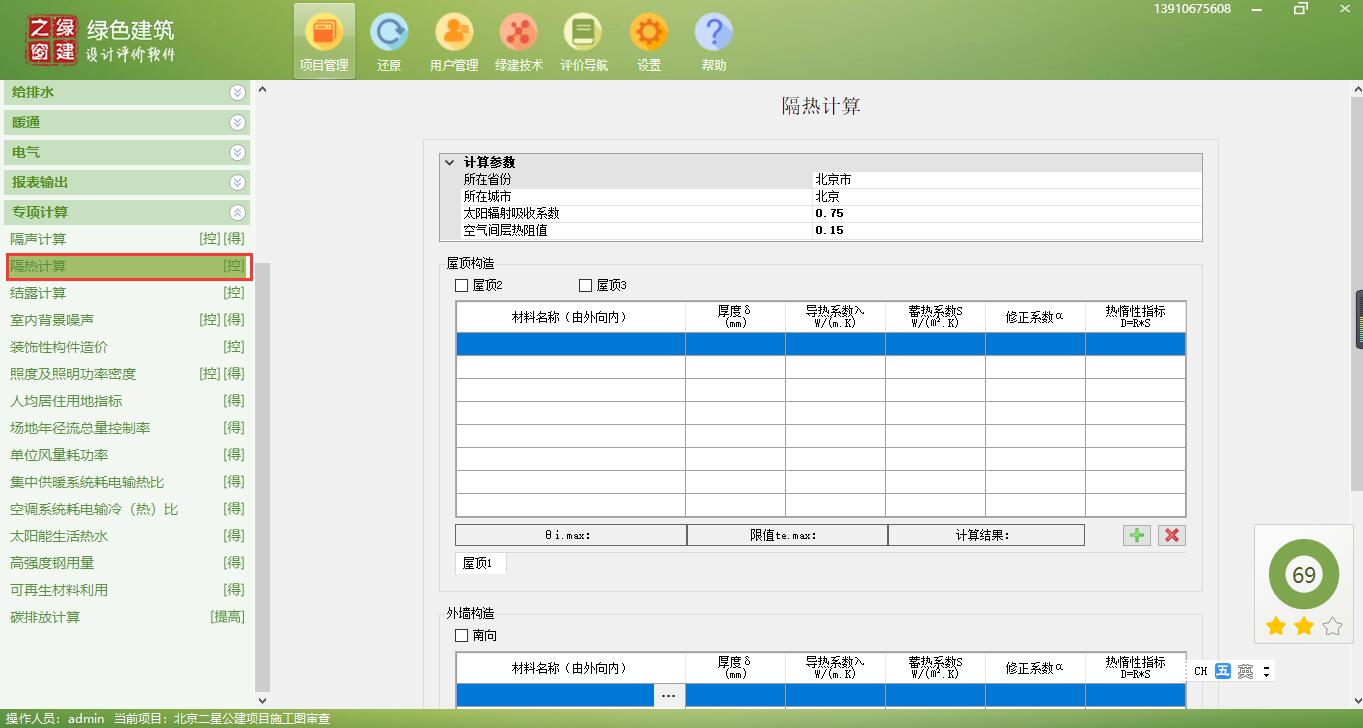Click 厚度δ column header in roof table

[735, 317]
